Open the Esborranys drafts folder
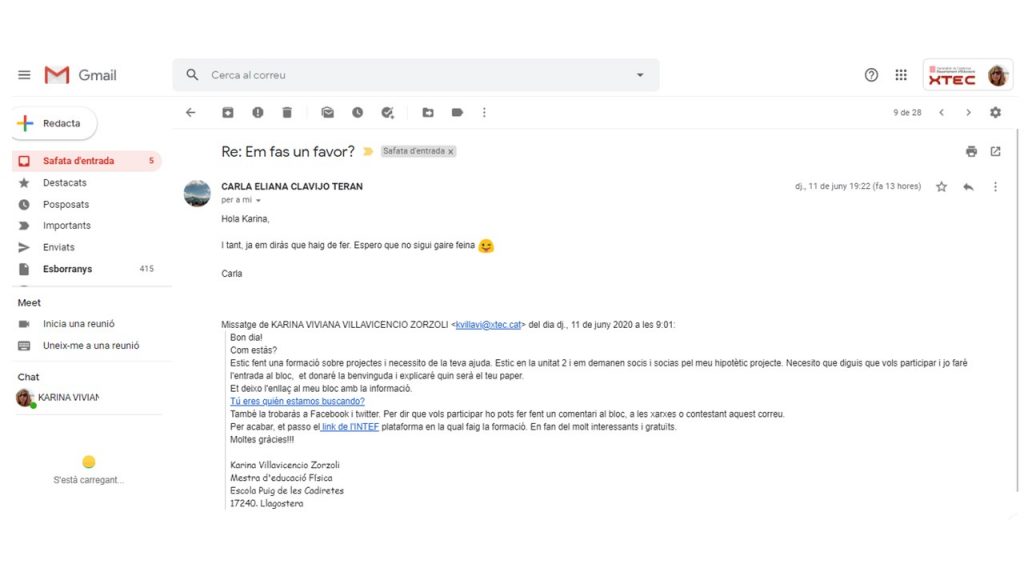This screenshot has width=1024, height=576. pos(67,269)
